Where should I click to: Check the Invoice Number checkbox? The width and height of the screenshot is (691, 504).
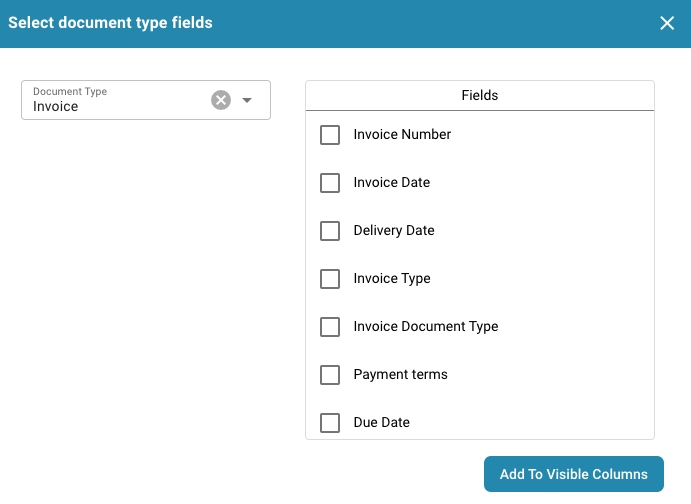tap(330, 135)
